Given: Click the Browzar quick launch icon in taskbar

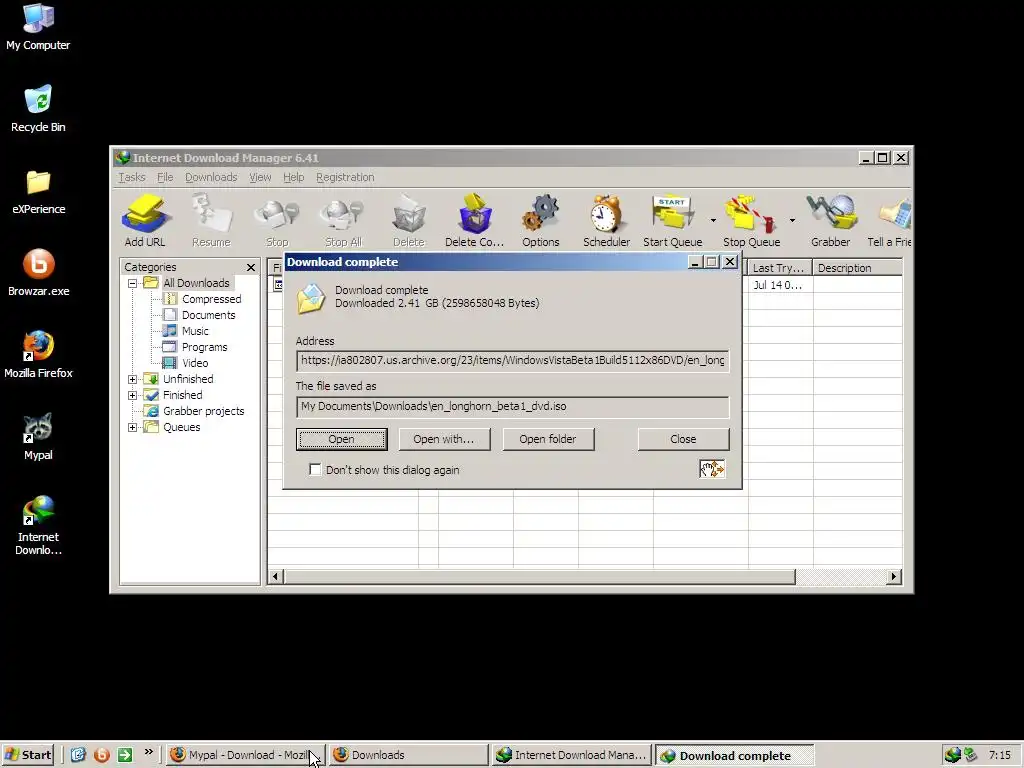Looking at the screenshot, I should pyautogui.click(x=101, y=754).
